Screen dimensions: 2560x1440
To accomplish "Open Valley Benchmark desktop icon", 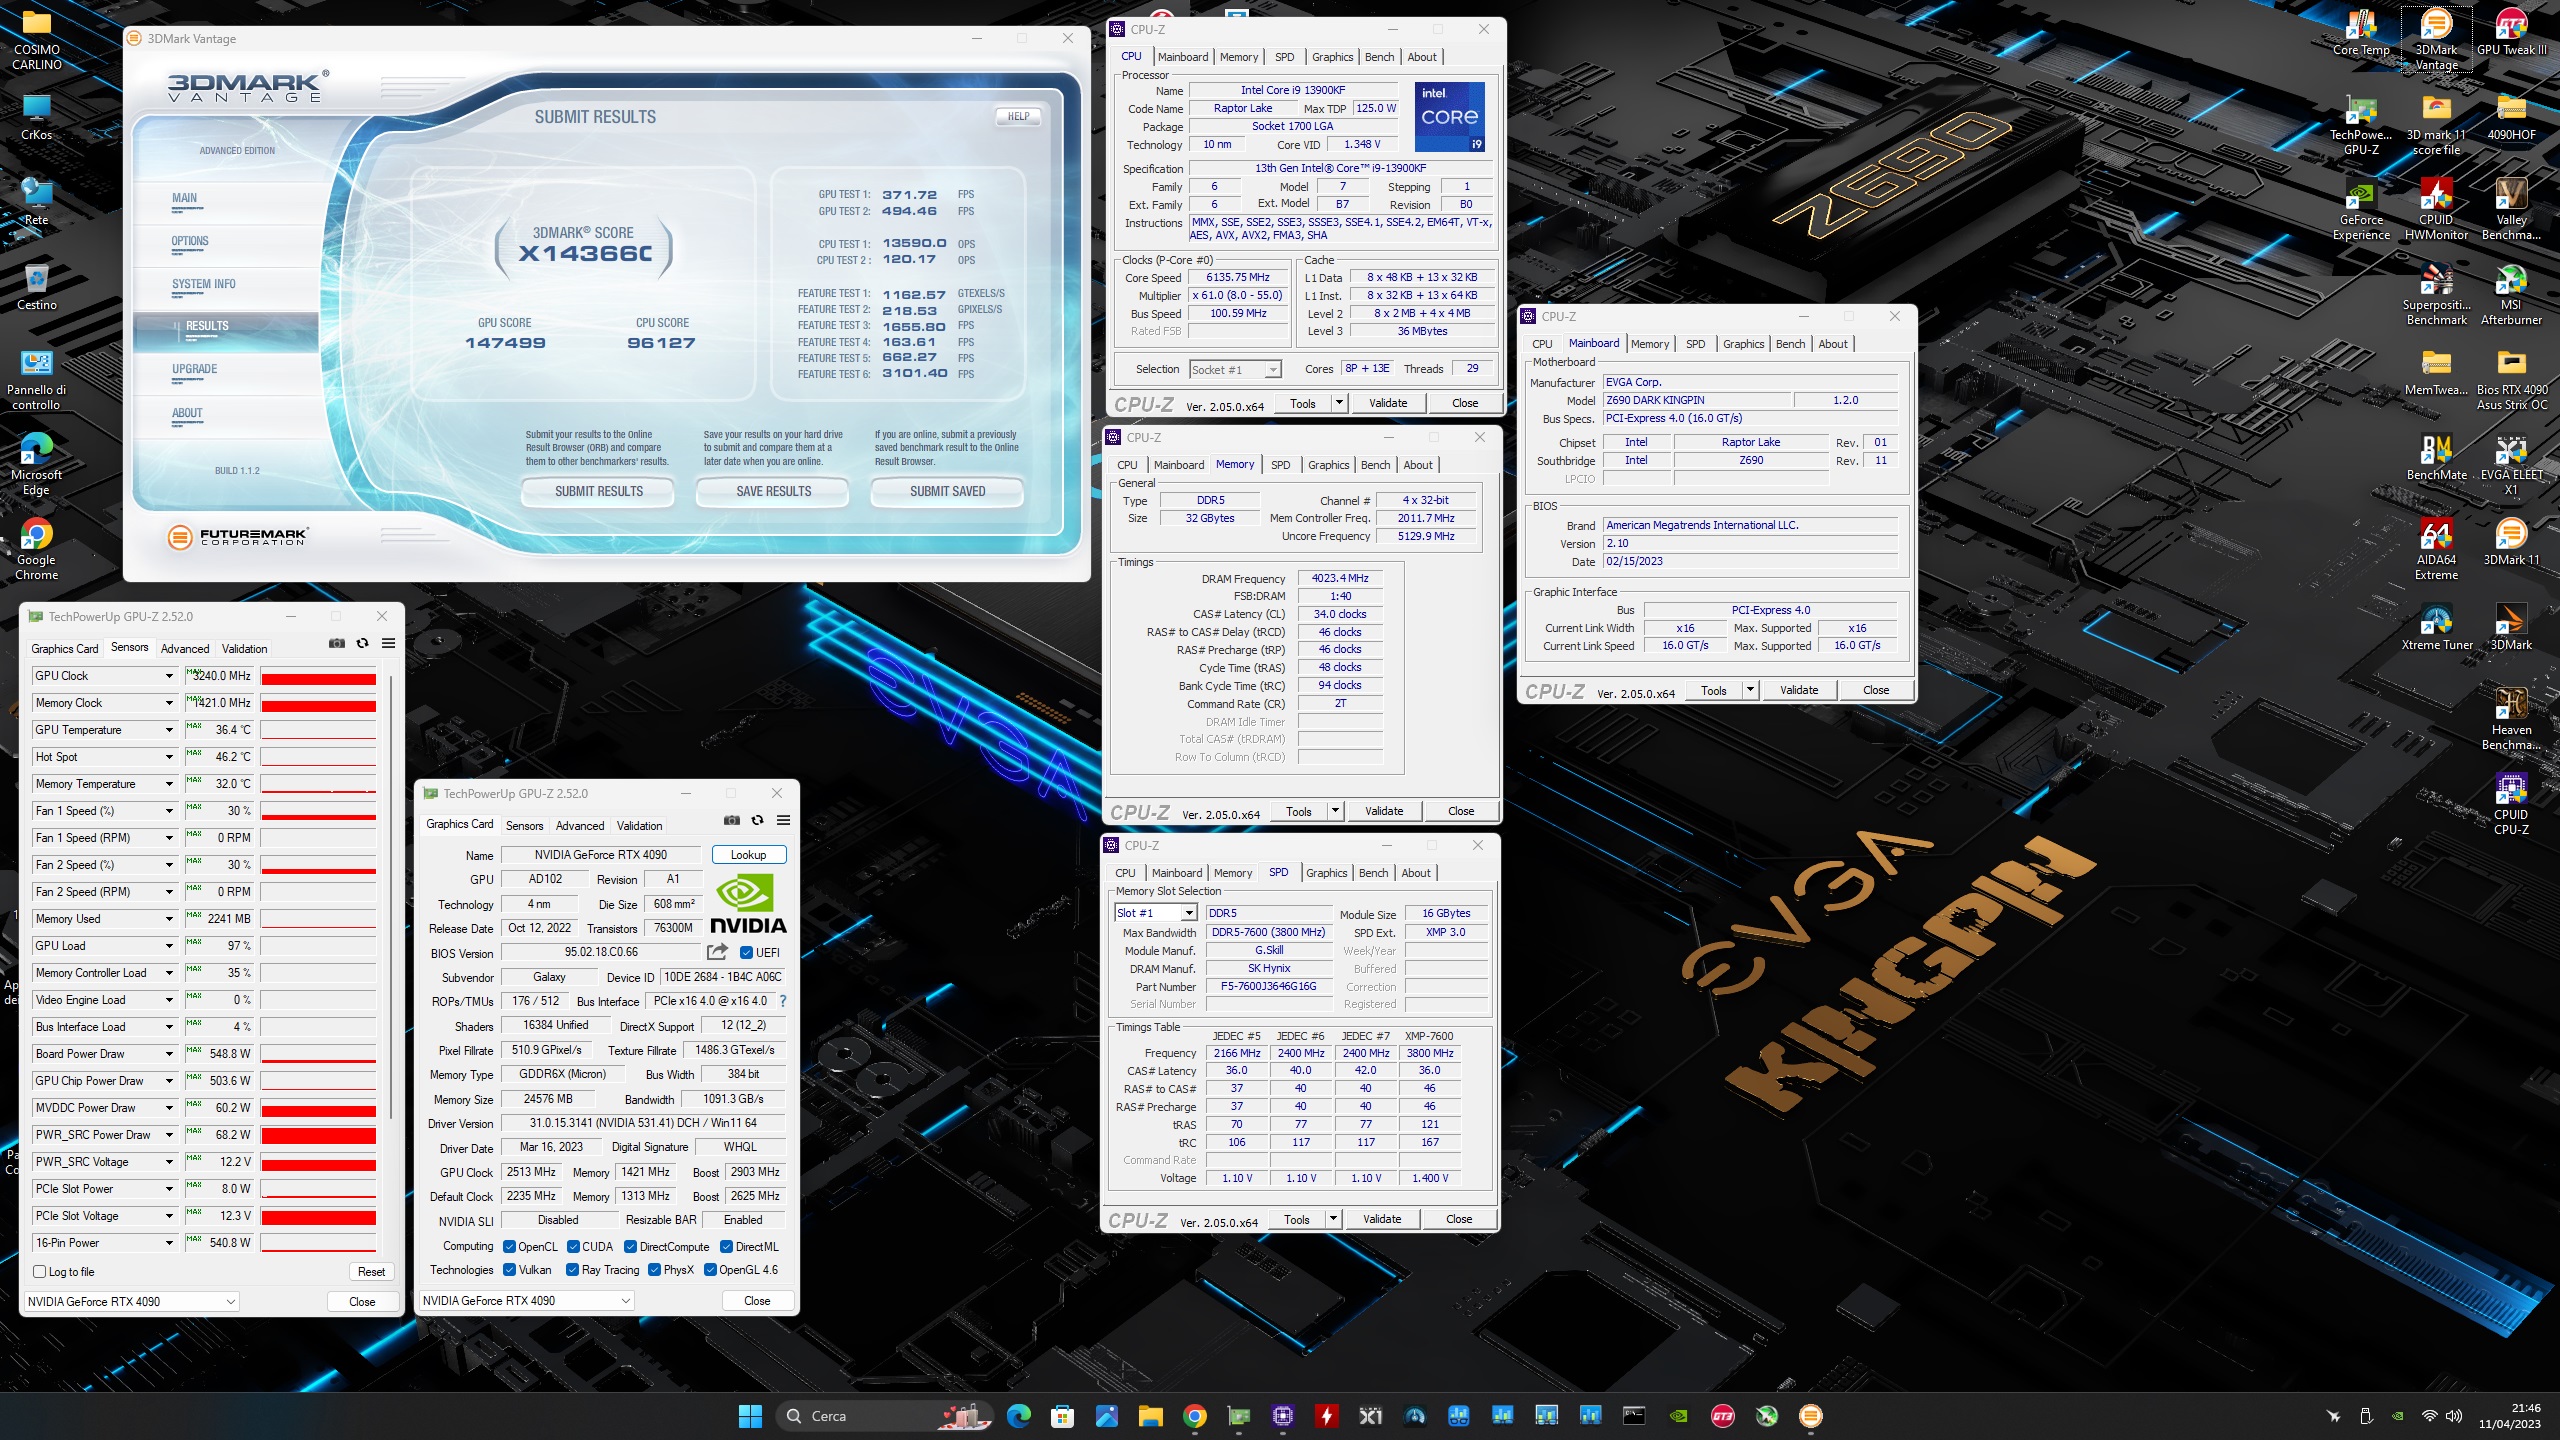I will coord(2511,210).
